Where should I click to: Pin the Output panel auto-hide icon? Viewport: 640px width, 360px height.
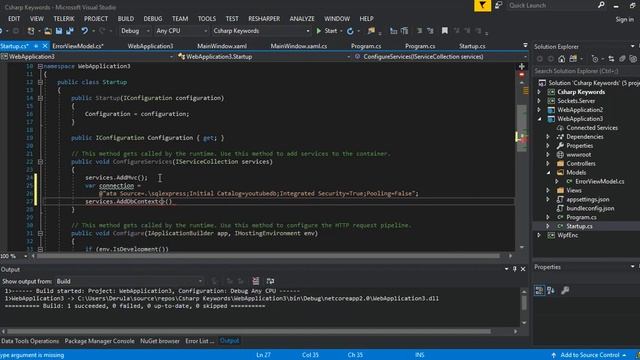515,269
